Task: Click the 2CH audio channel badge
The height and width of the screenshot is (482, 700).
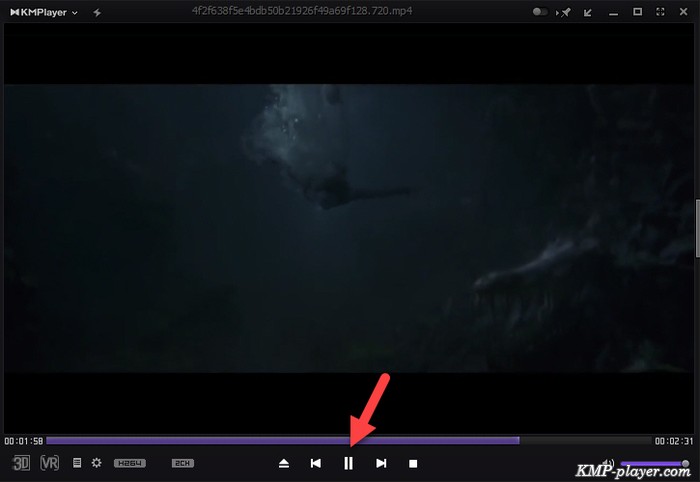Action: (183, 463)
